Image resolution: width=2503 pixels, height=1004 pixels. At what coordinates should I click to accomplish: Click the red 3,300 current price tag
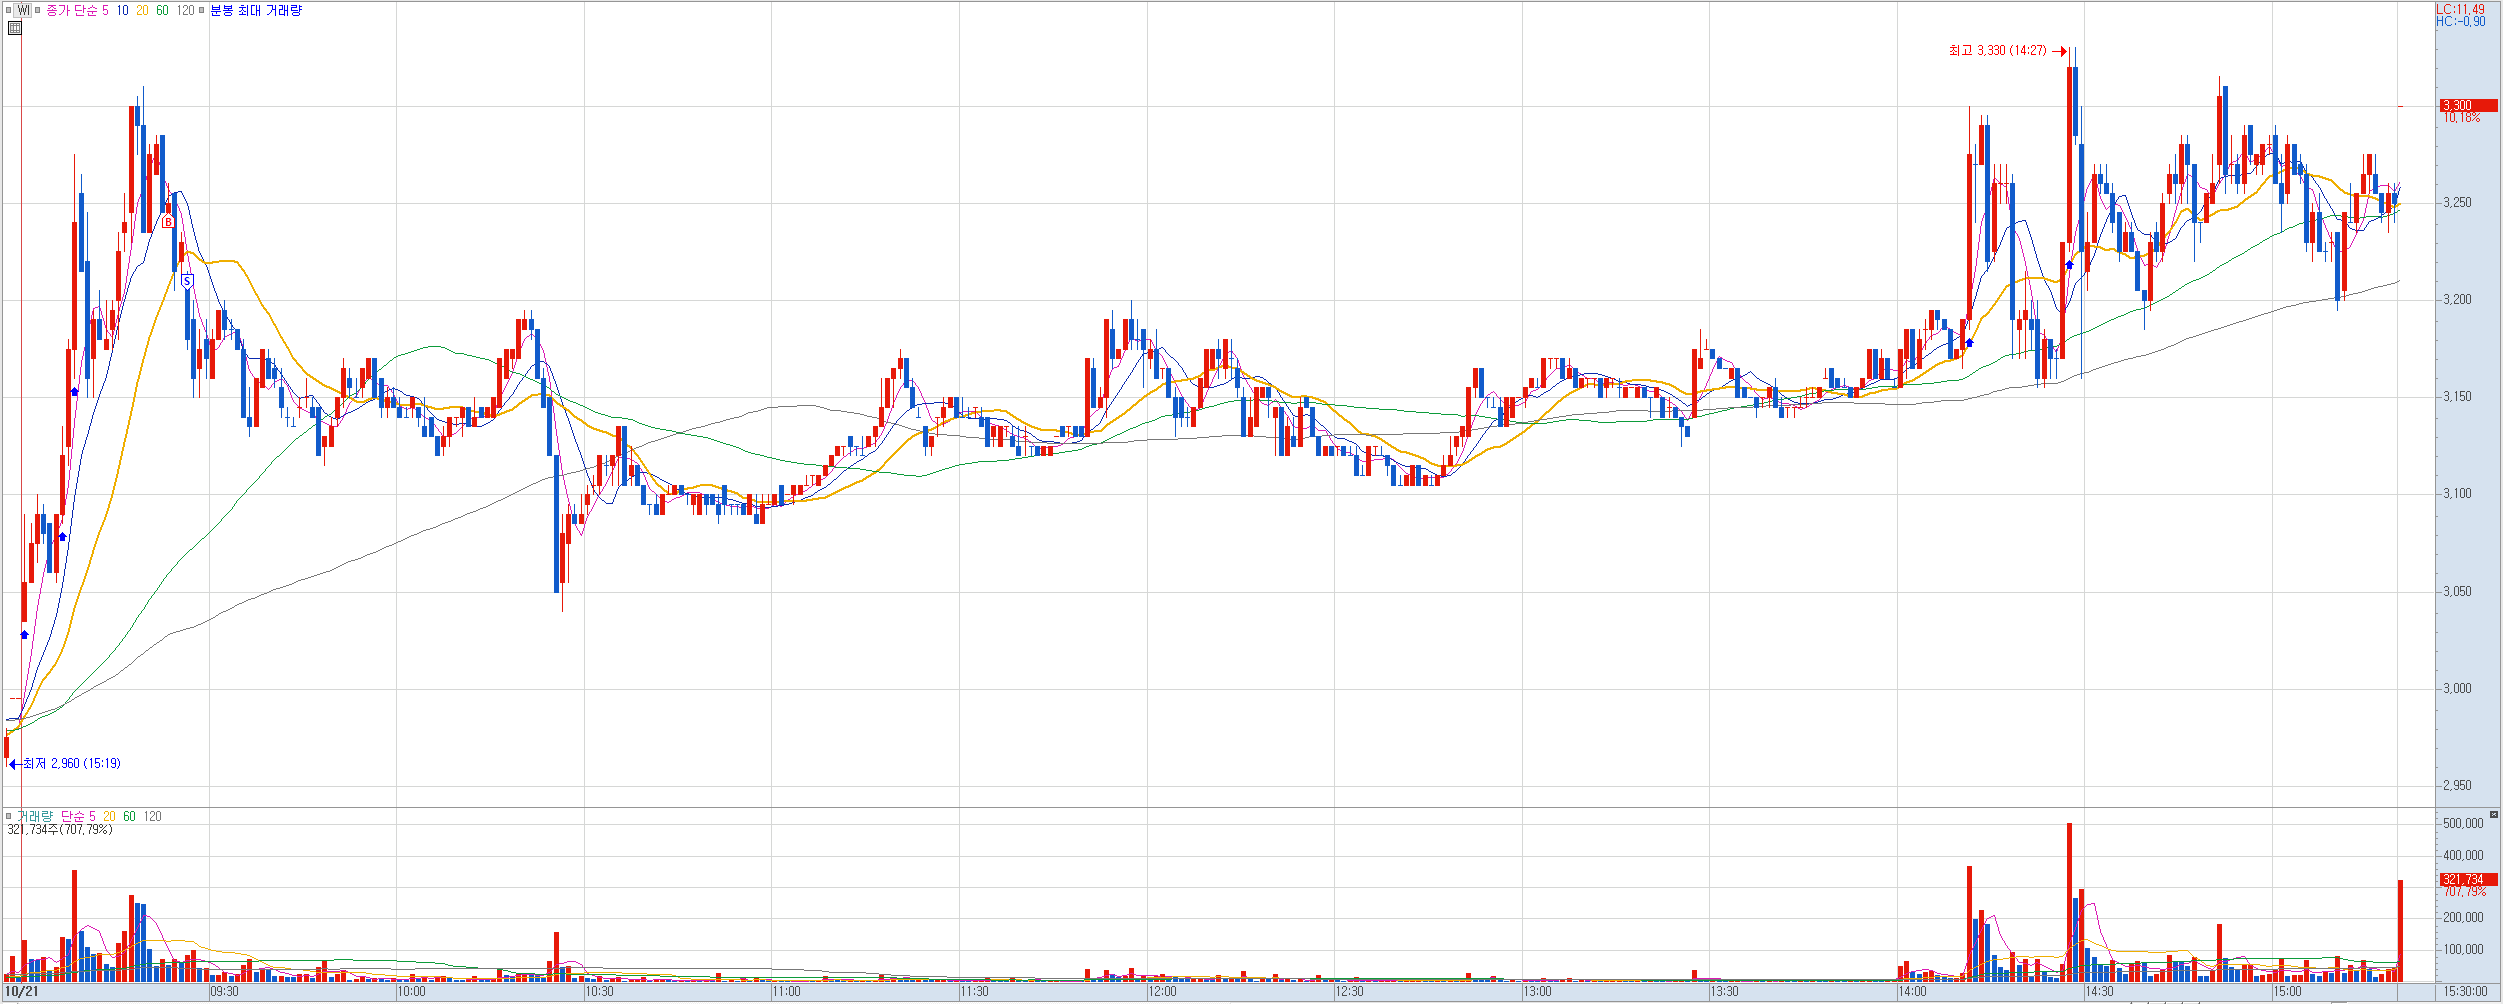point(2468,106)
